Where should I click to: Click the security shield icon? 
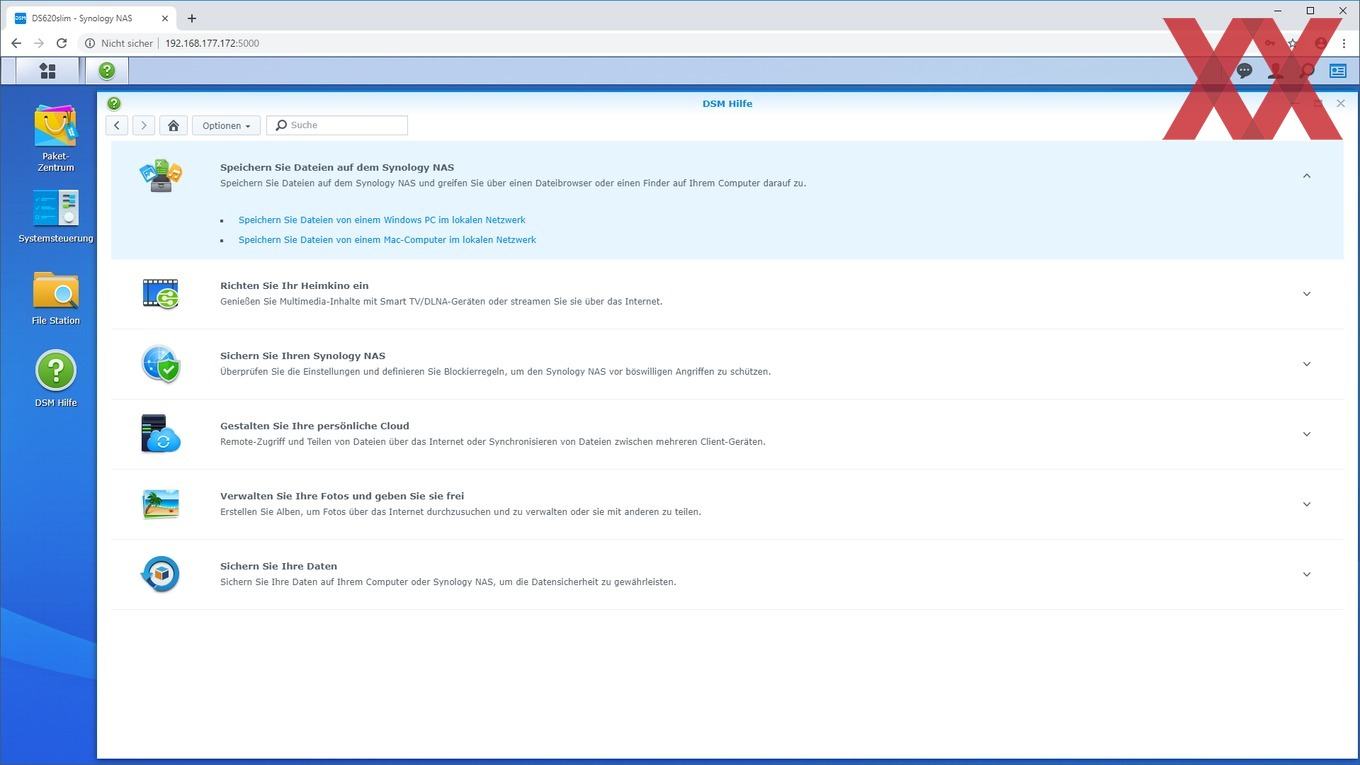[160, 364]
